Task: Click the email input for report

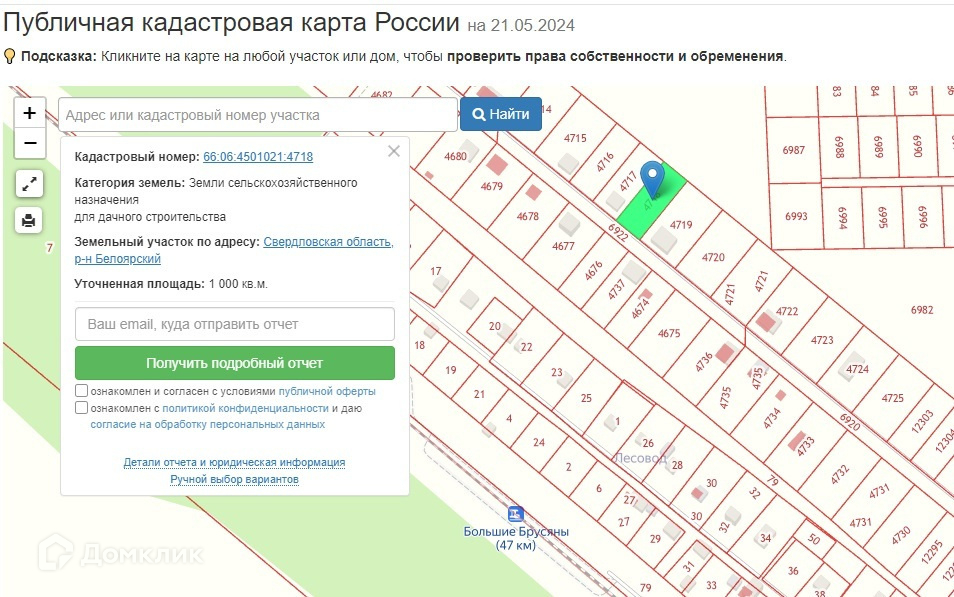Action: click(x=235, y=324)
